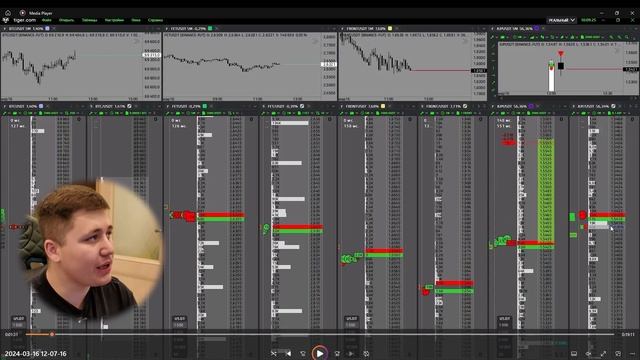Open the Реальный account mode dropdown
The width and height of the screenshot is (640, 360).
point(561,20)
